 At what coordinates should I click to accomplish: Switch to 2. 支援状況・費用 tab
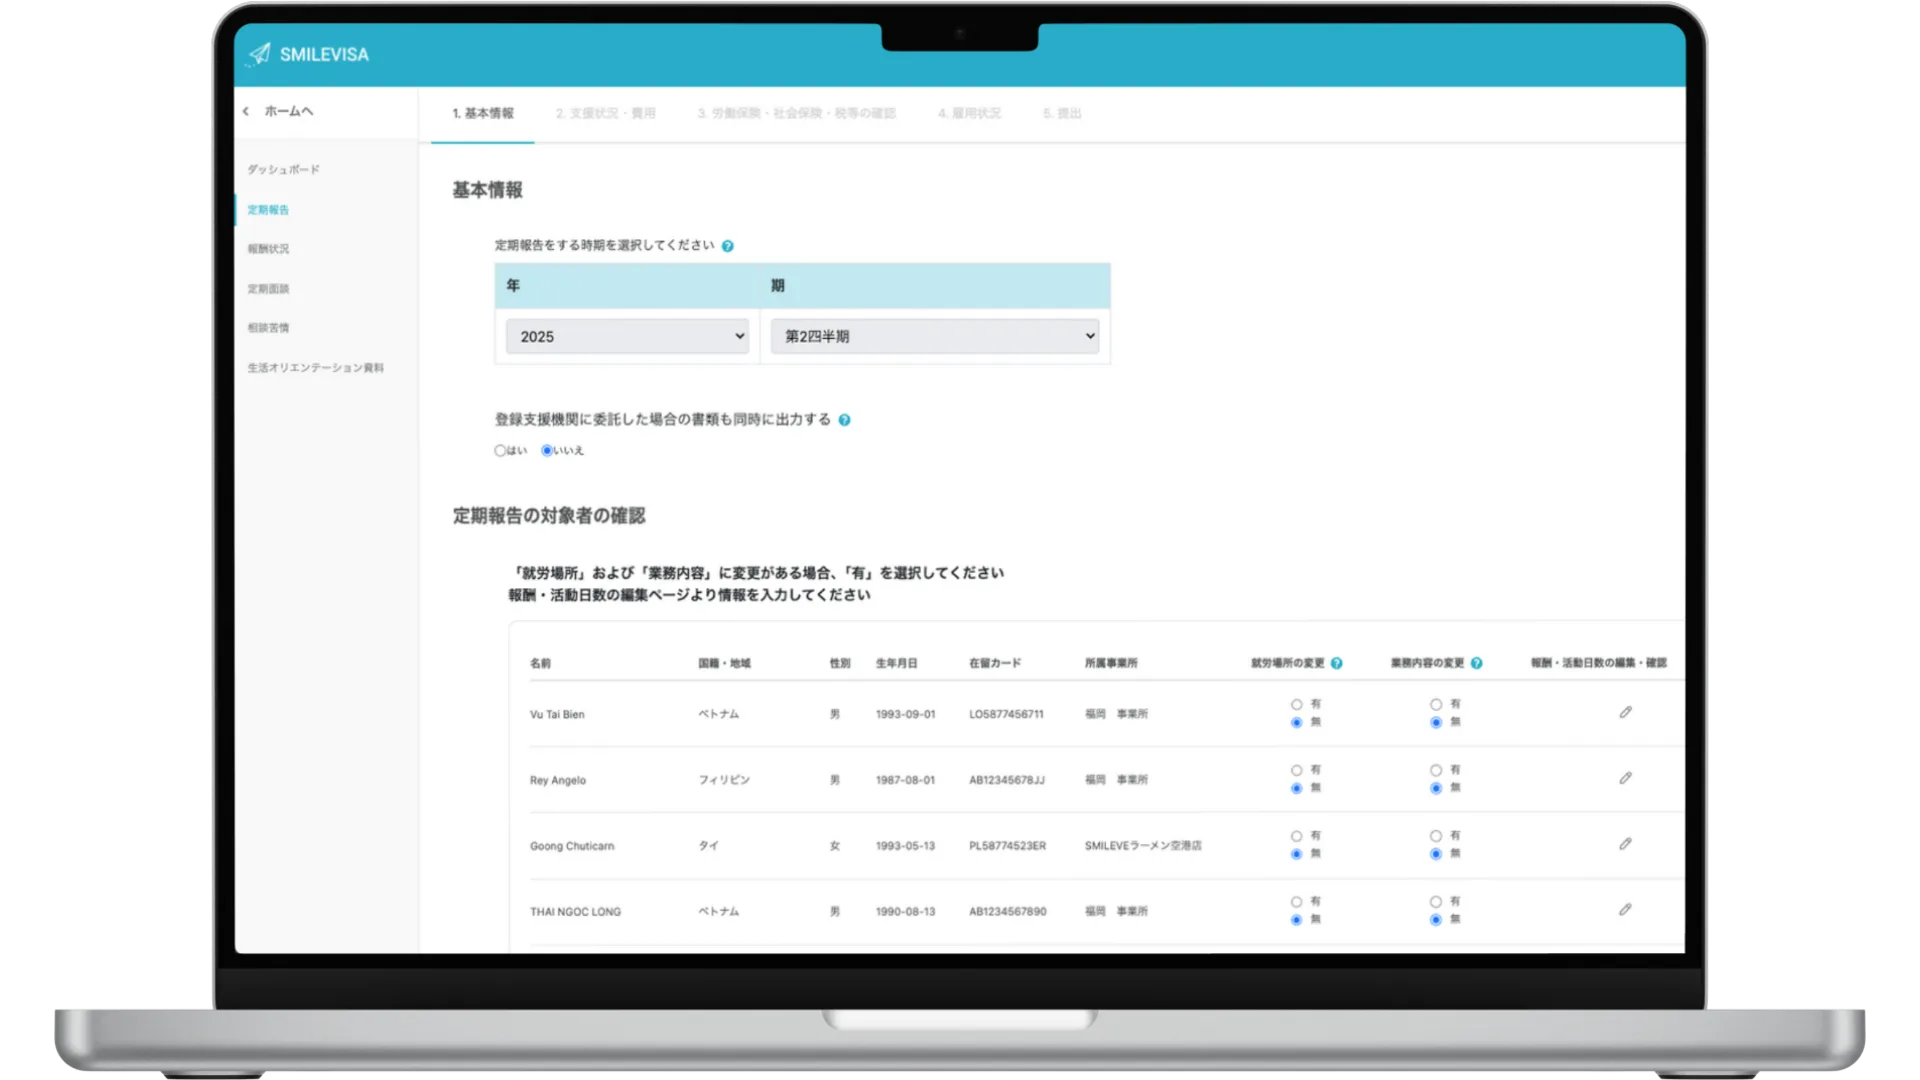point(605,113)
